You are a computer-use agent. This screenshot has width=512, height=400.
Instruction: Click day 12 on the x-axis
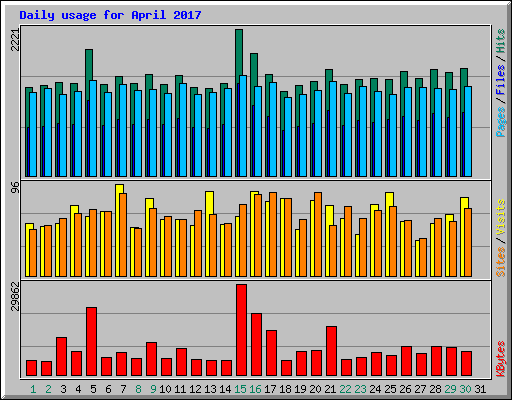(195, 389)
